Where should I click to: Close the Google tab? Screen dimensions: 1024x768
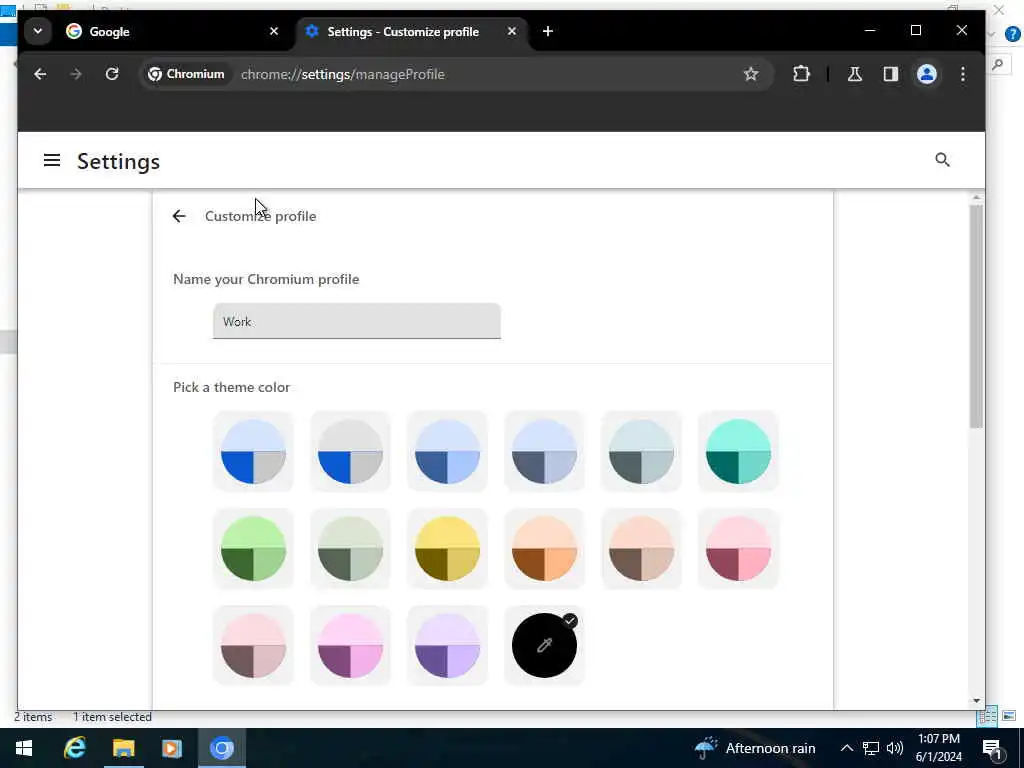pyautogui.click(x=274, y=31)
